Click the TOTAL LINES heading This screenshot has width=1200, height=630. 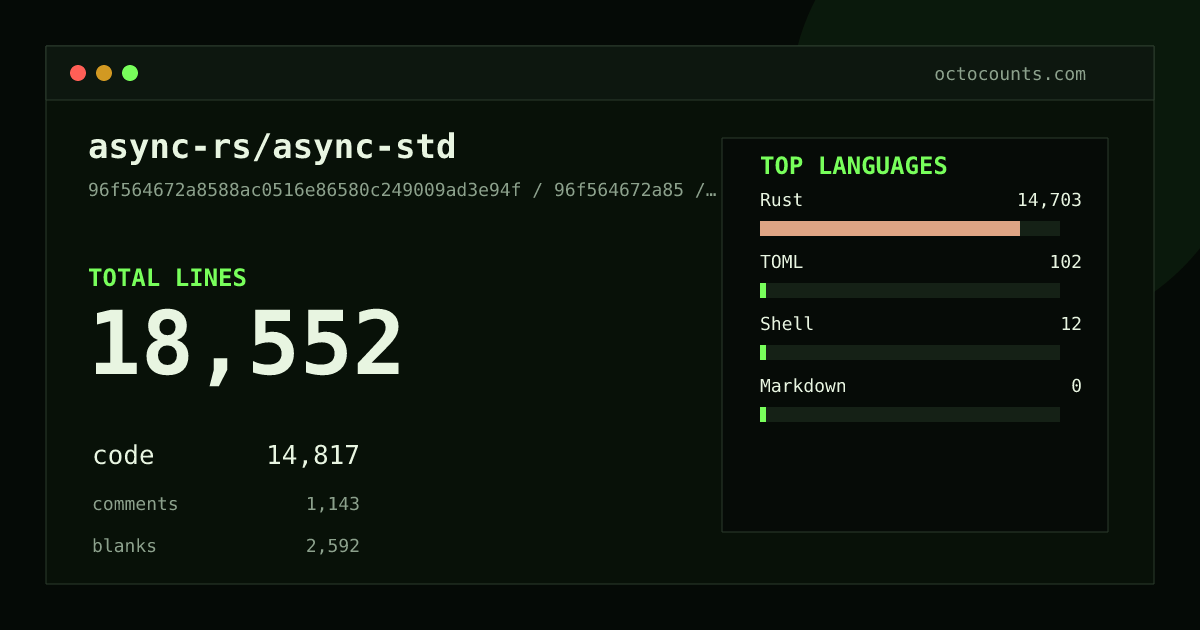click(167, 278)
